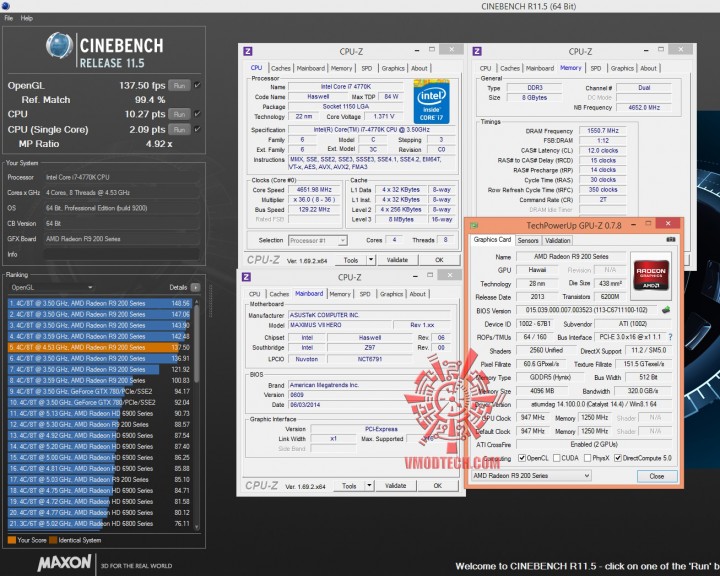720x576 pixels.
Task: Click the Cinebench Info input field
Action: 122,254
